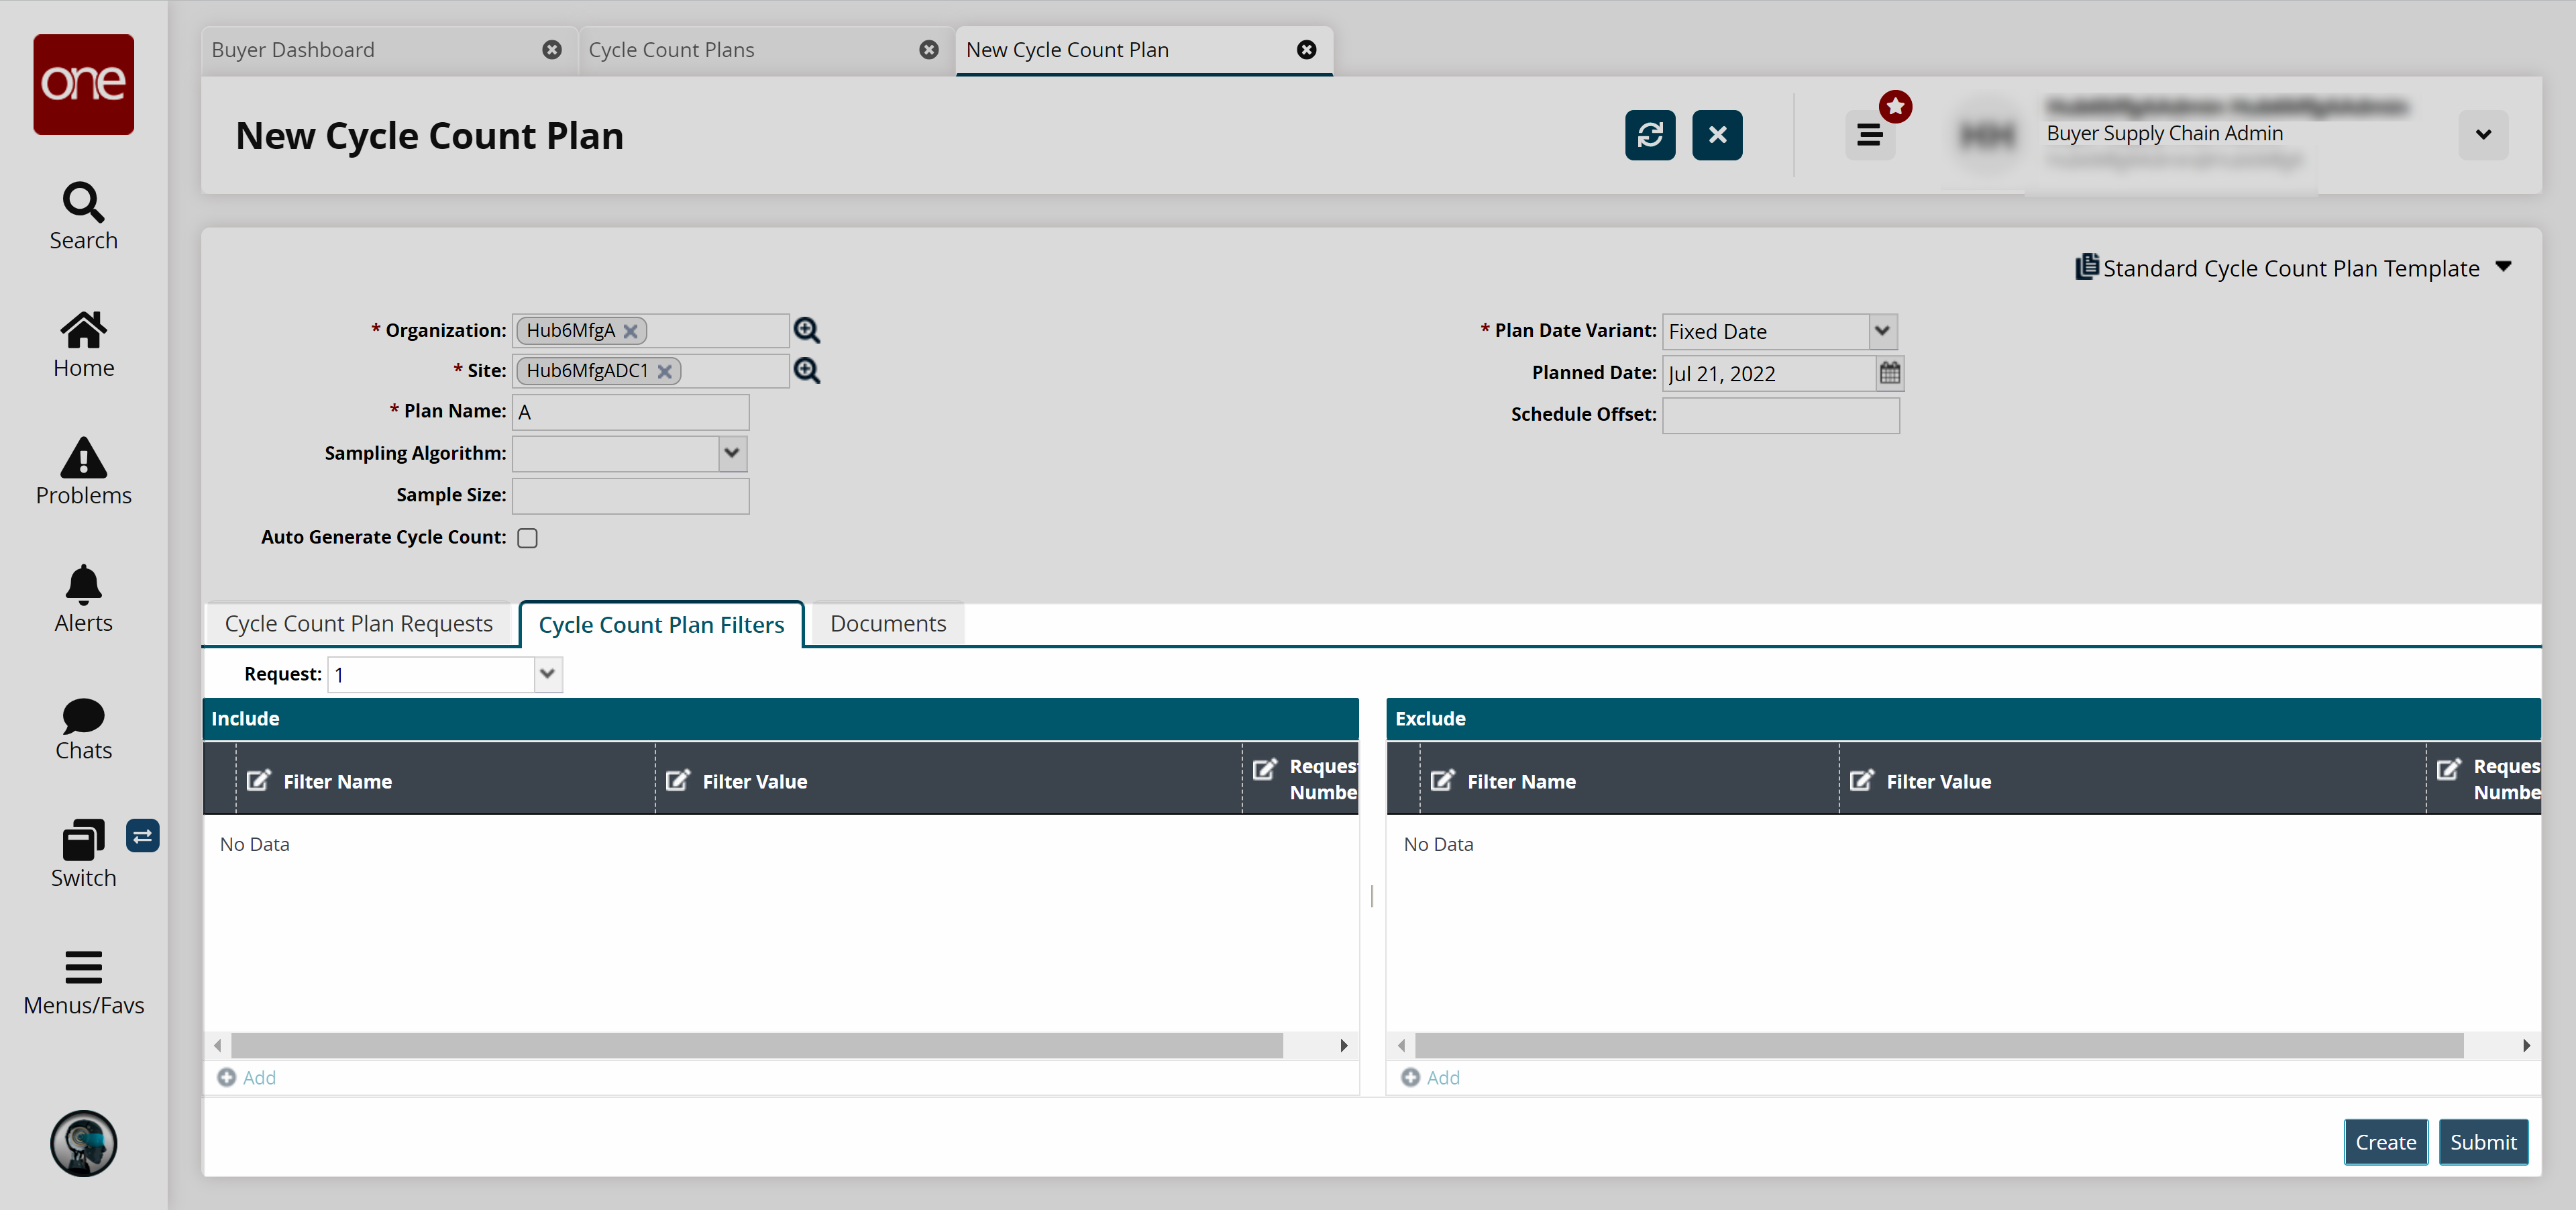Open Planned Date calendar picker
The width and height of the screenshot is (2576, 1210).
tap(1889, 373)
